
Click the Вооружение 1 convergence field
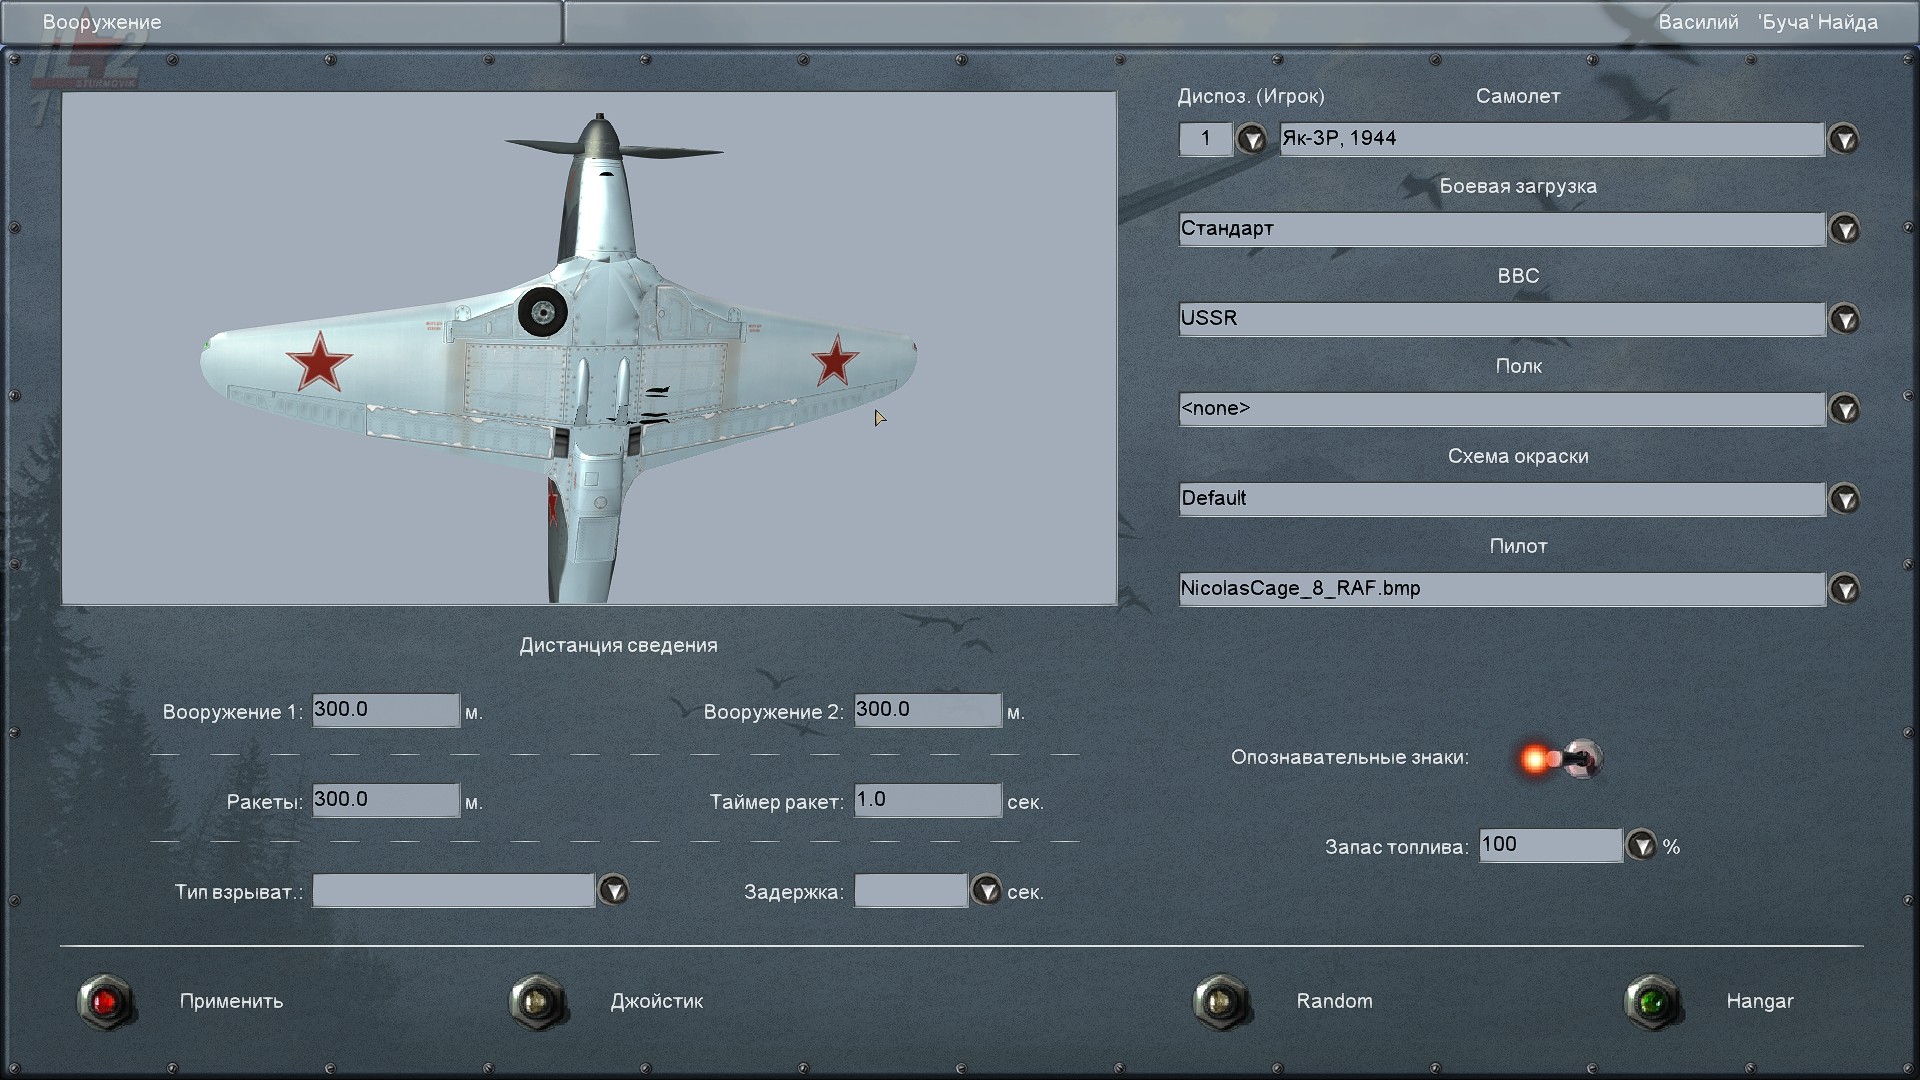[x=385, y=710]
